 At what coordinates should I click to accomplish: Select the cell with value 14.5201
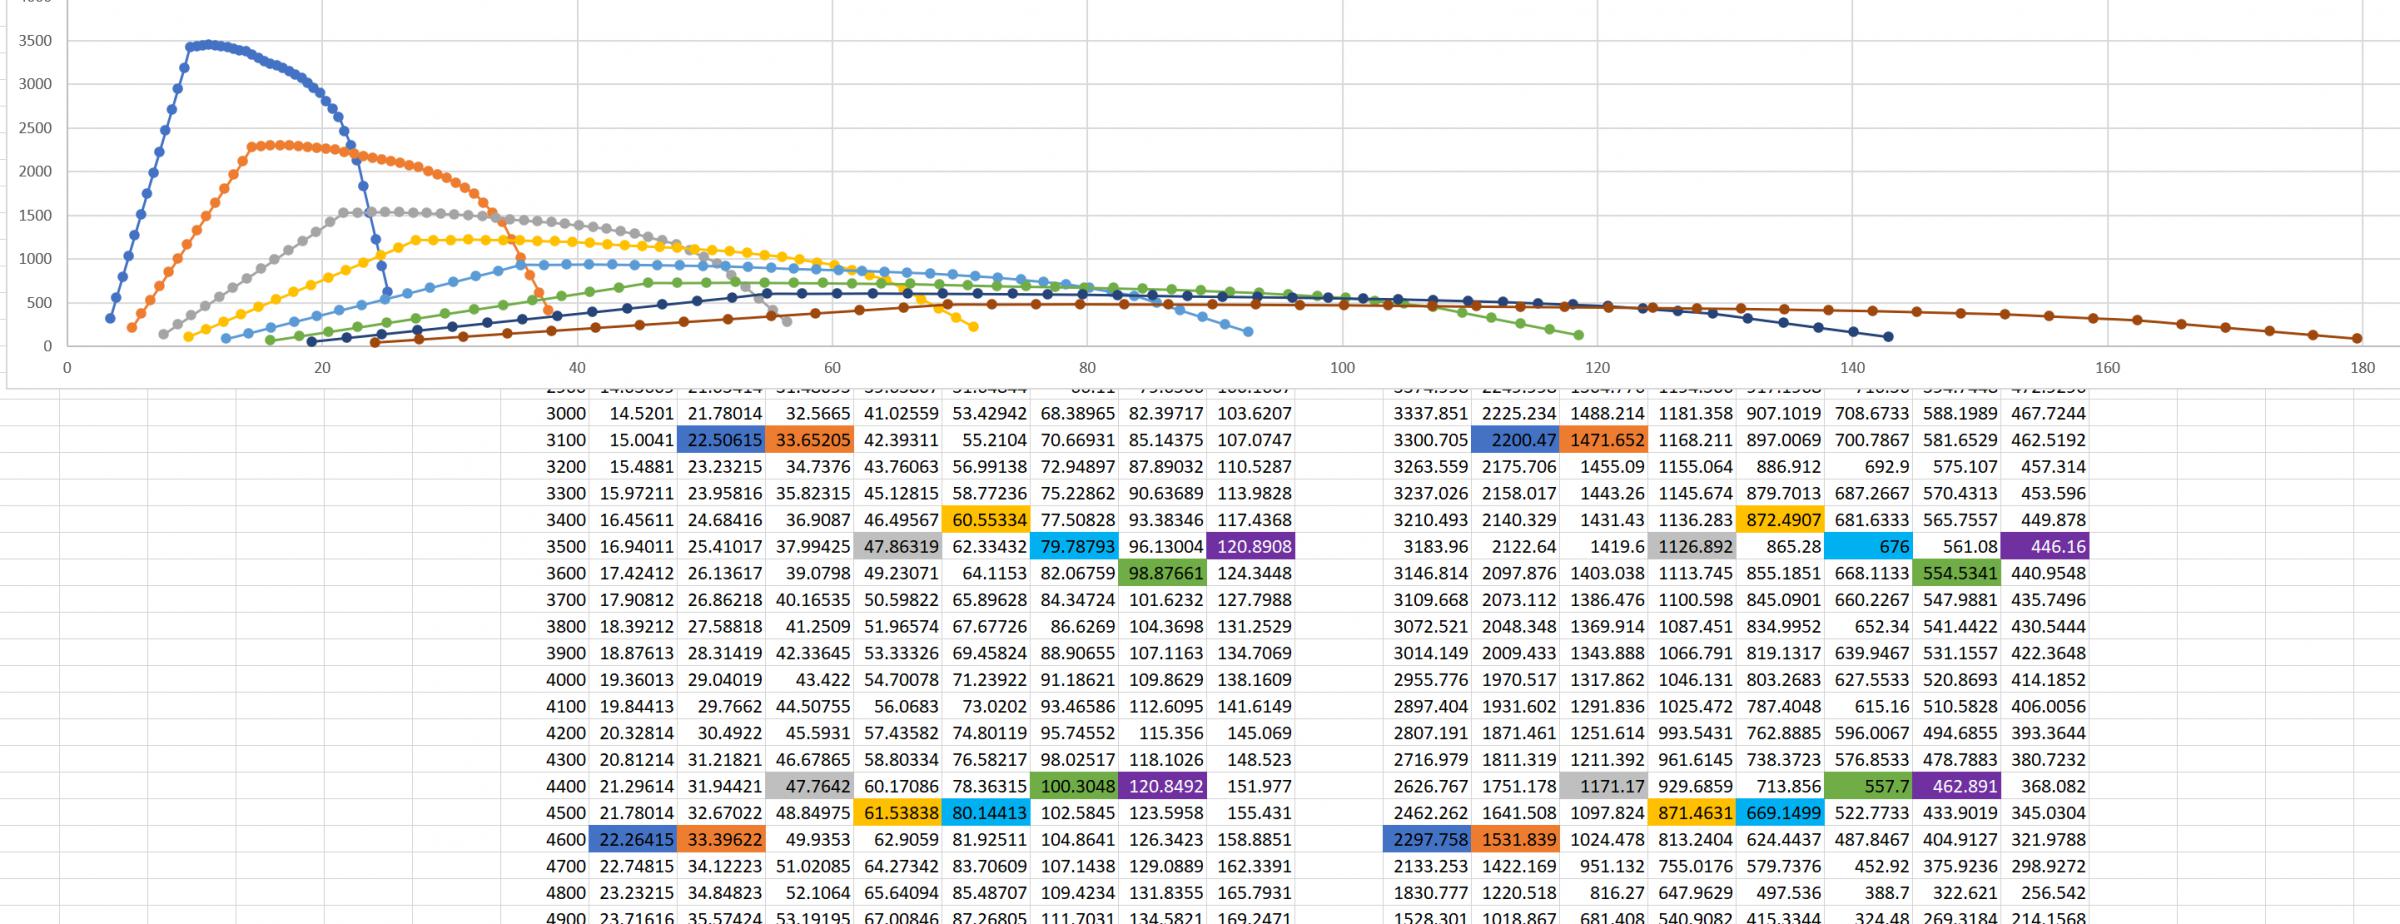coord(633,413)
